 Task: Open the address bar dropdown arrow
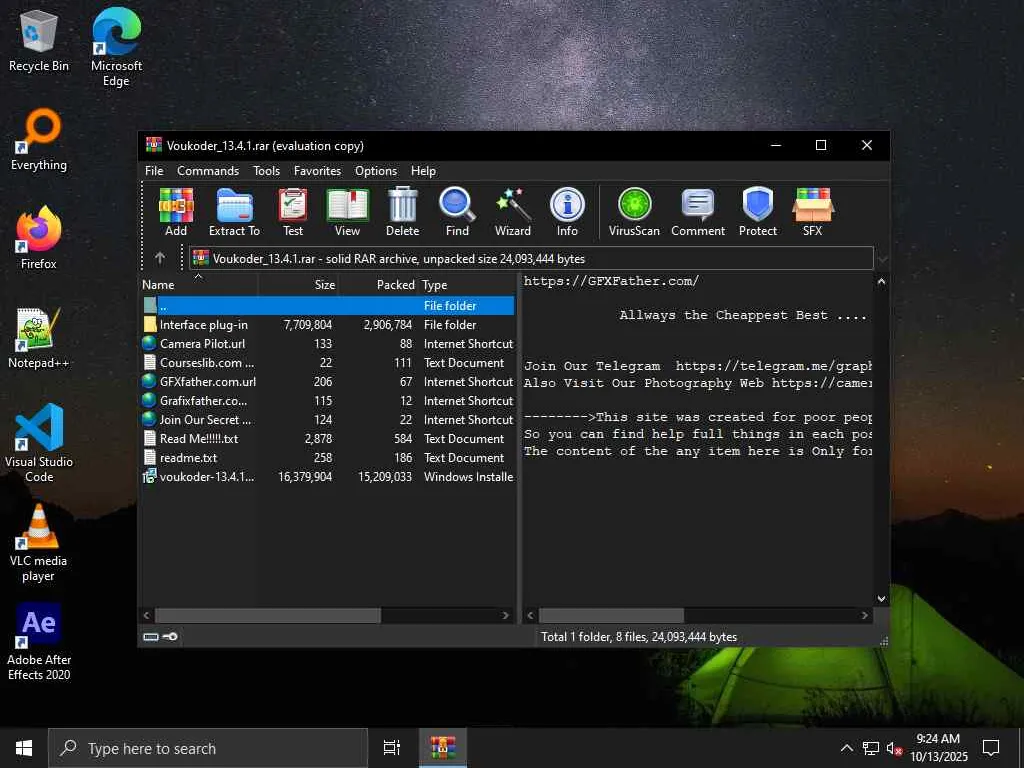882,259
